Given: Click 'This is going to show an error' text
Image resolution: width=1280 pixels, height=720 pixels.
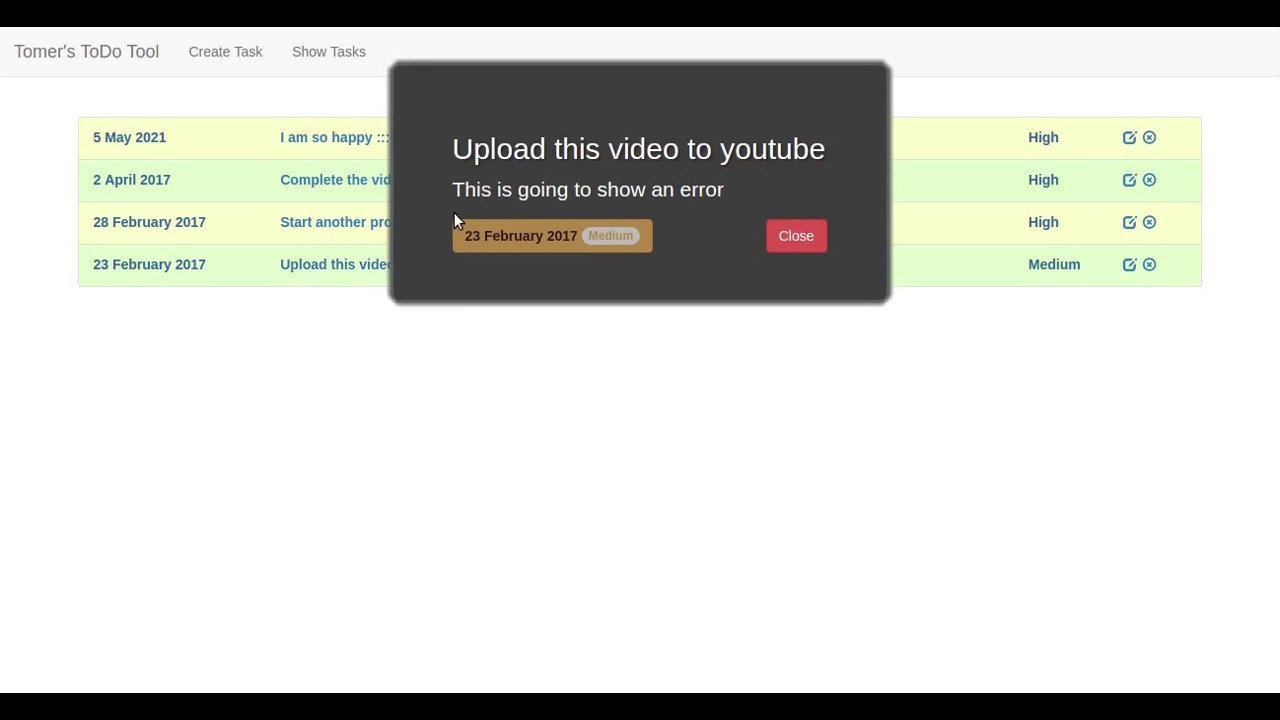Looking at the screenshot, I should coord(587,190).
